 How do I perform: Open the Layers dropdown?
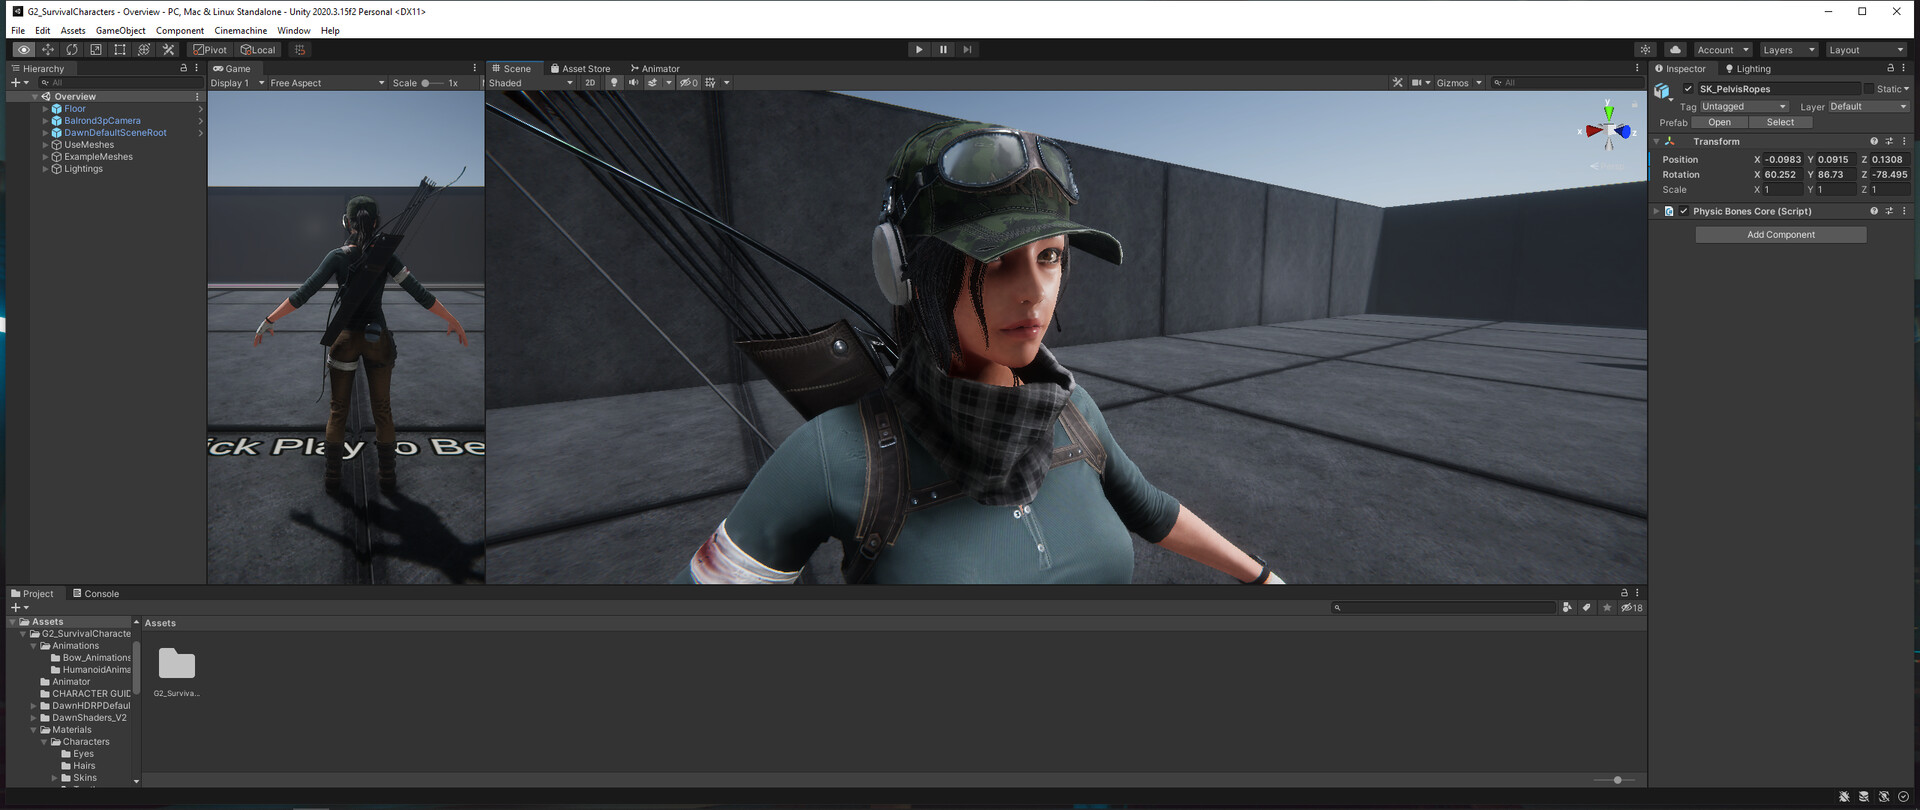pos(1788,49)
